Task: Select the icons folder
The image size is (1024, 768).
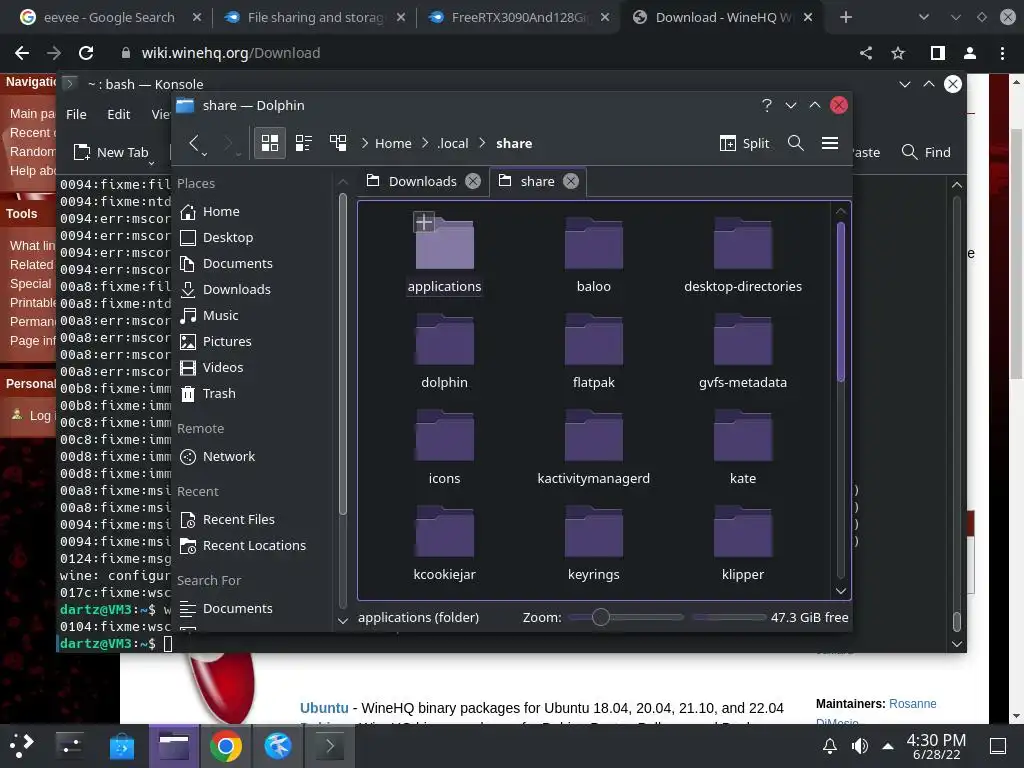Action: pyautogui.click(x=444, y=447)
